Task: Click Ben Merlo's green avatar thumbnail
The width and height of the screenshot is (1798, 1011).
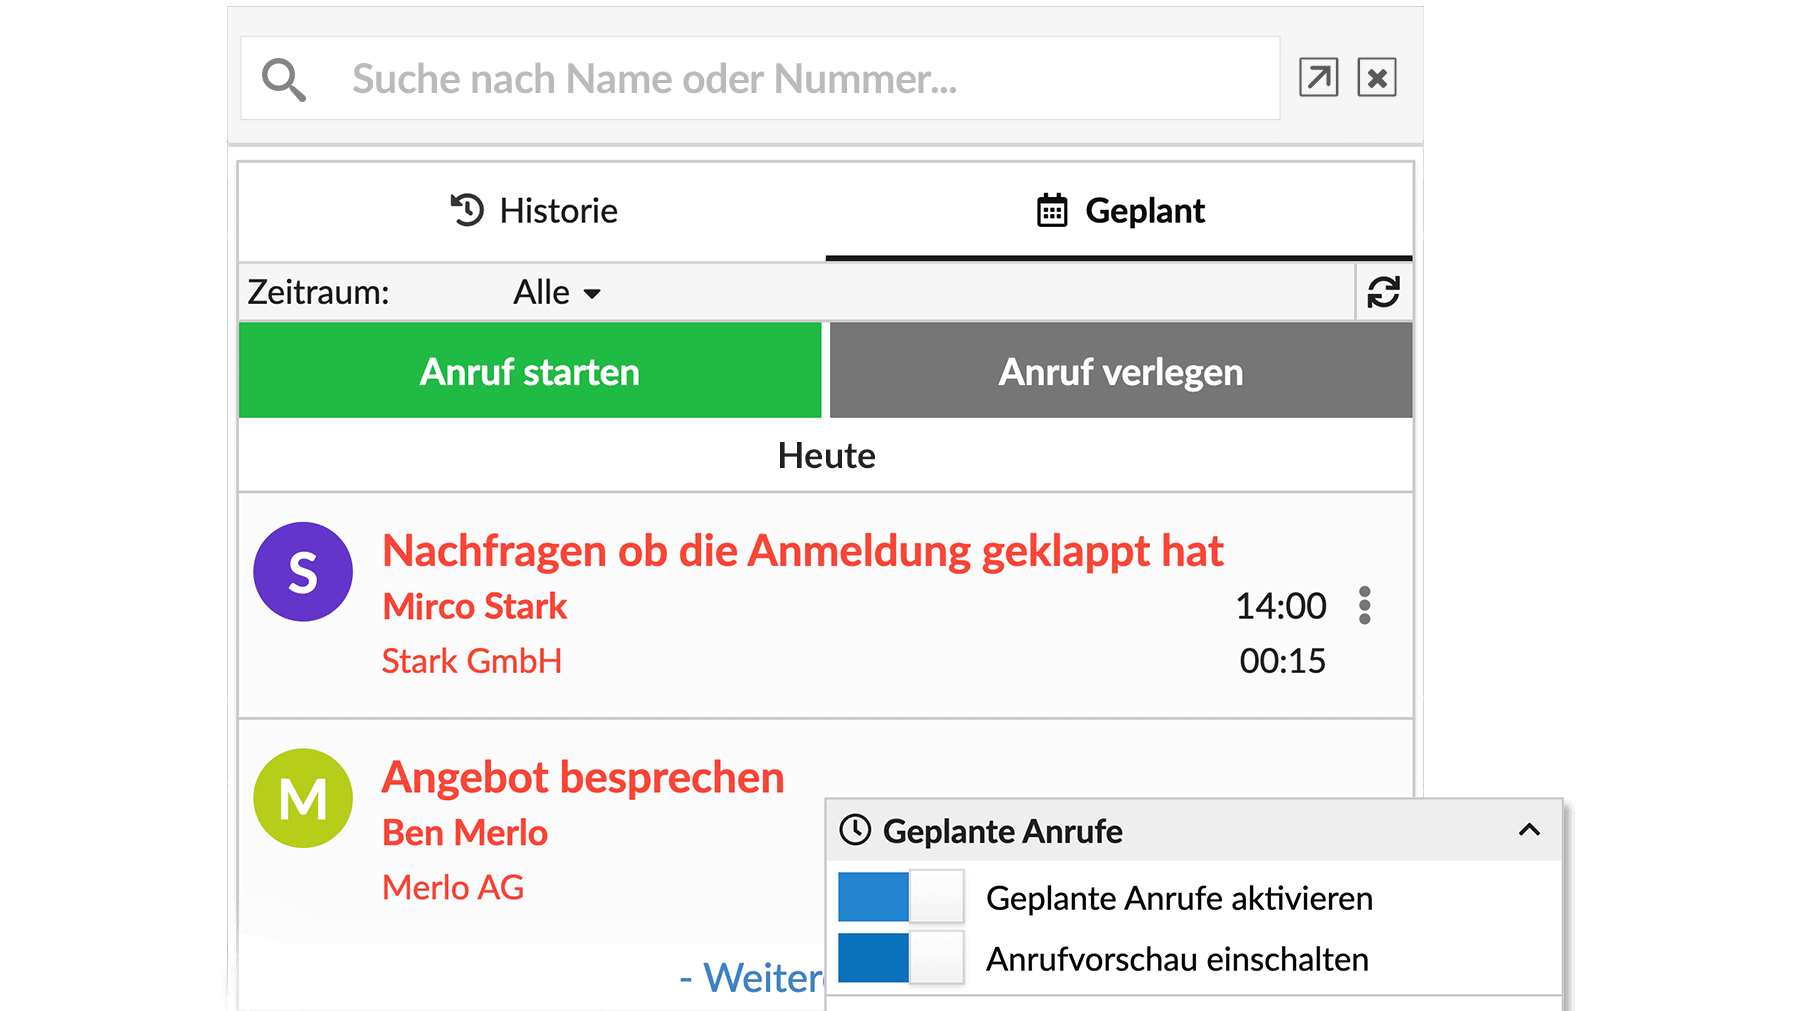Action: [303, 797]
